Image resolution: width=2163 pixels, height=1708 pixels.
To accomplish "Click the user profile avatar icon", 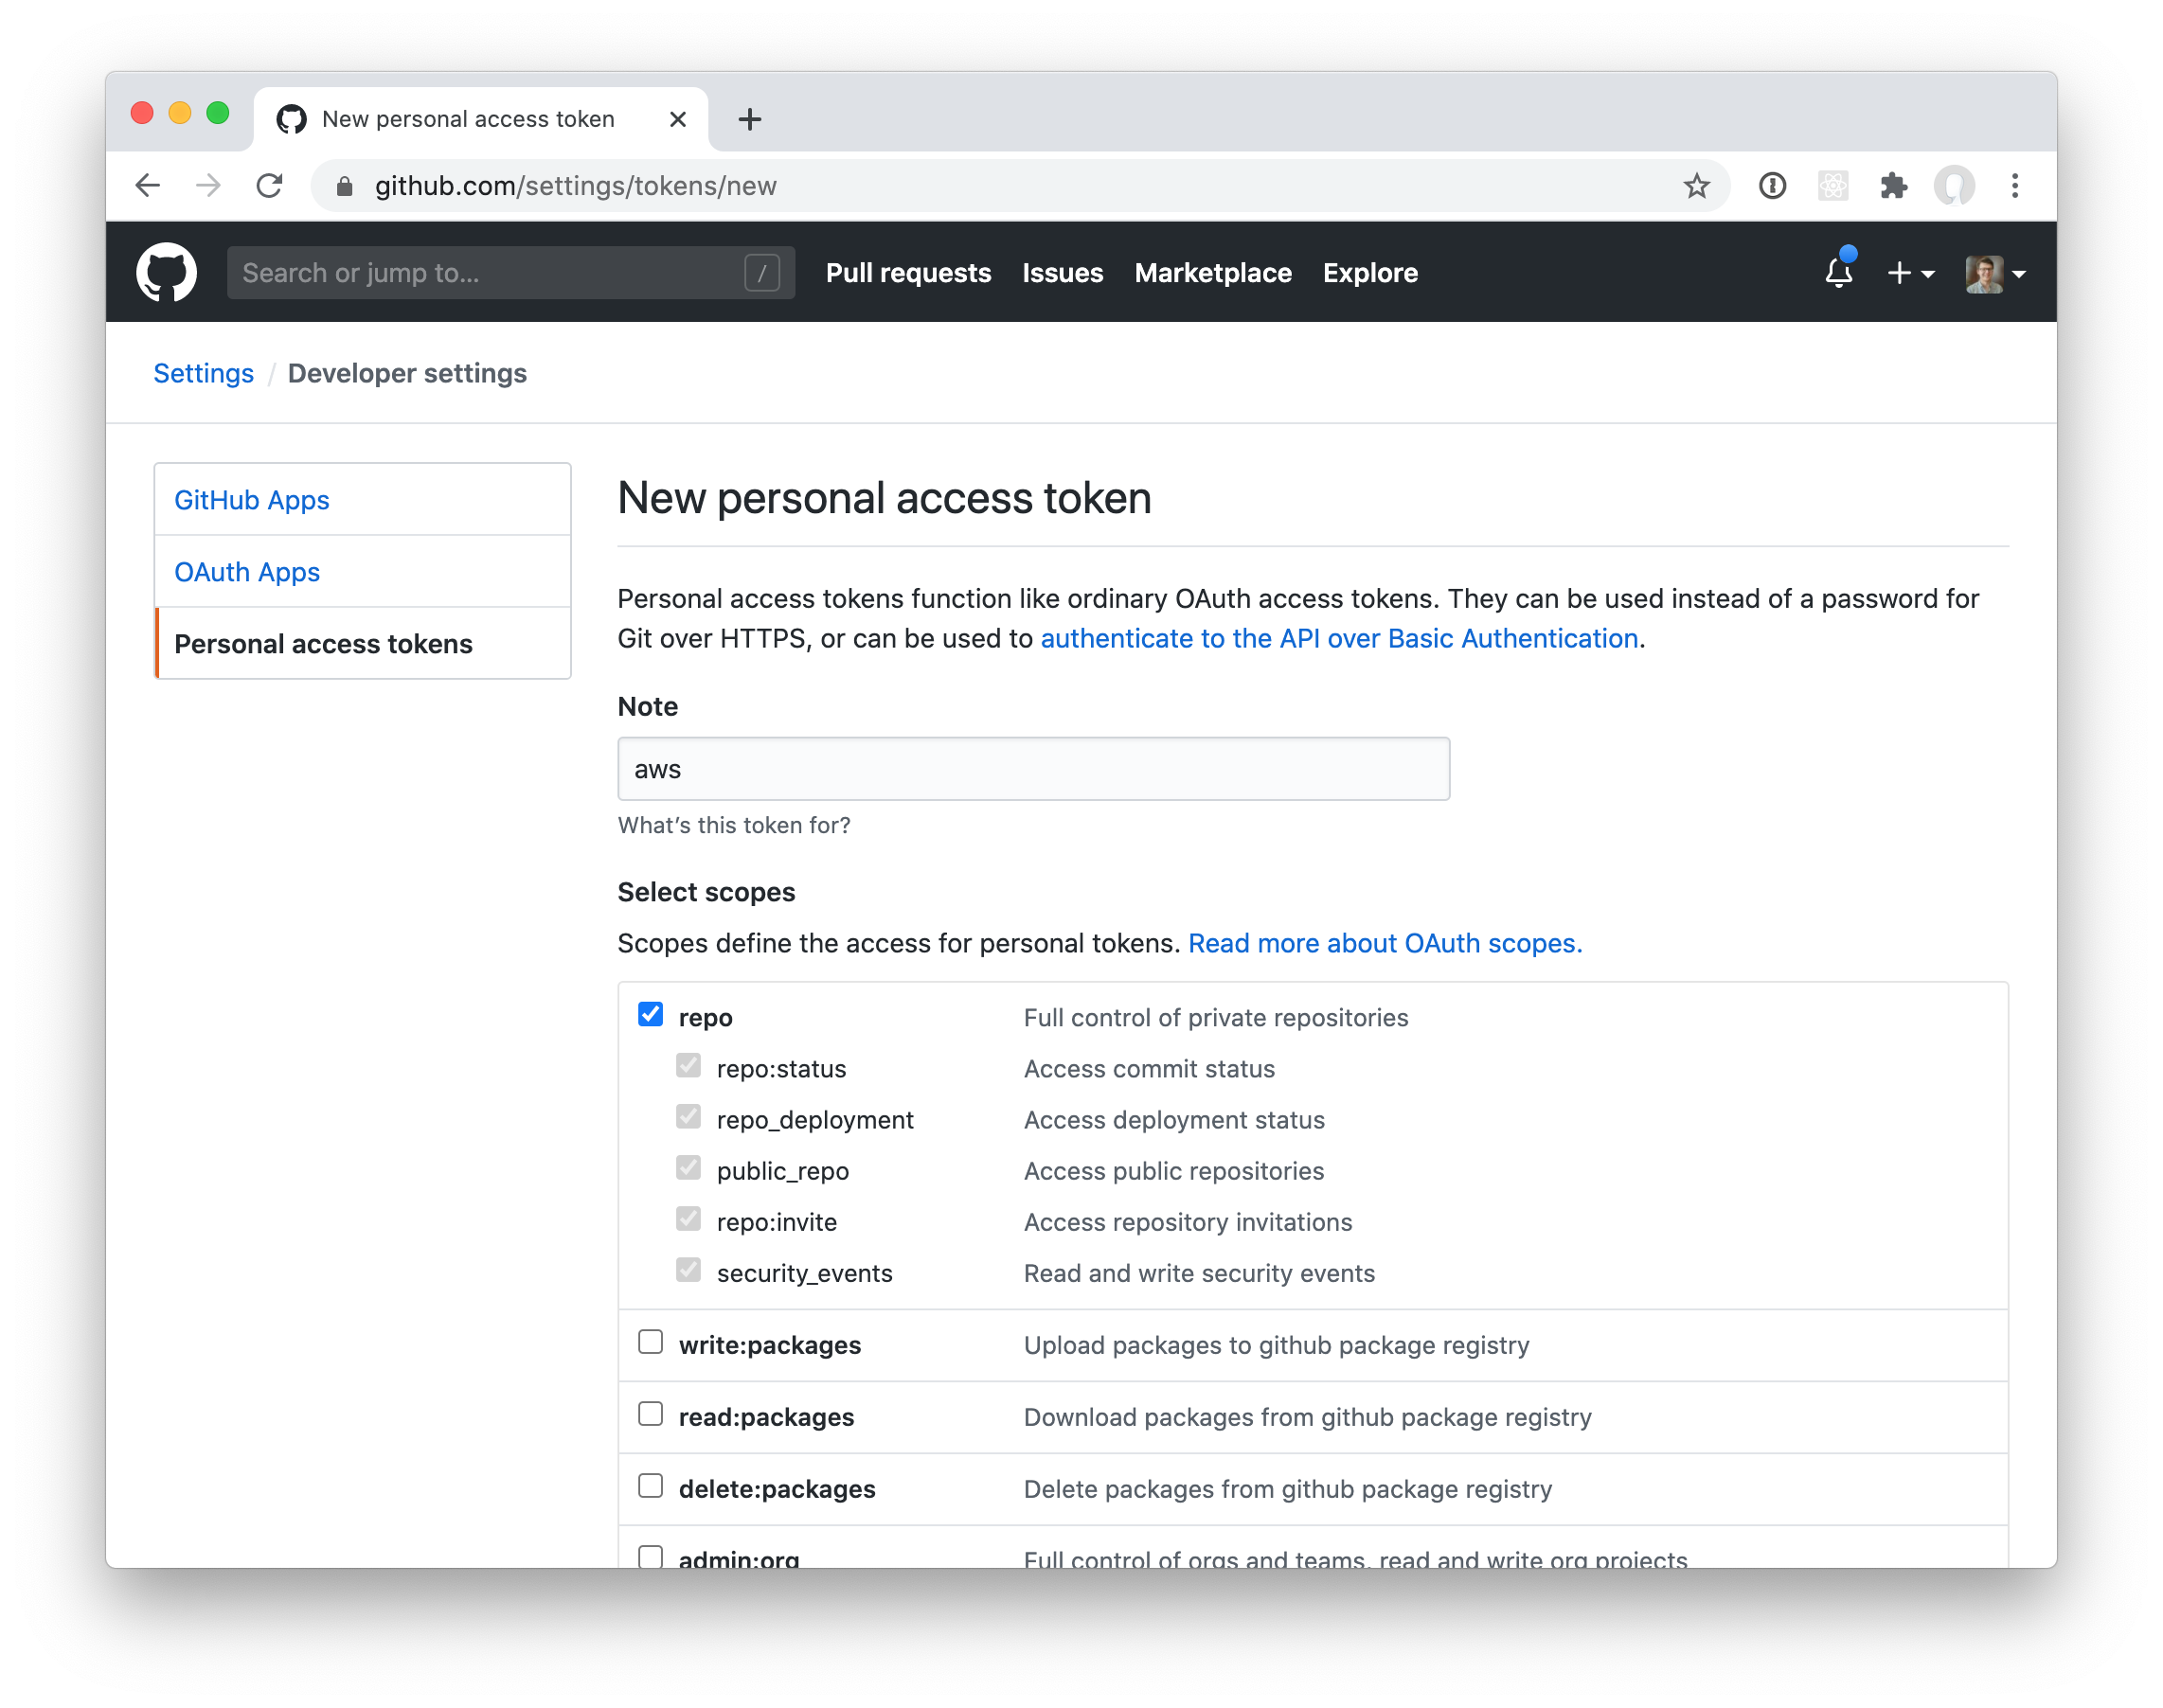I will point(1984,272).
